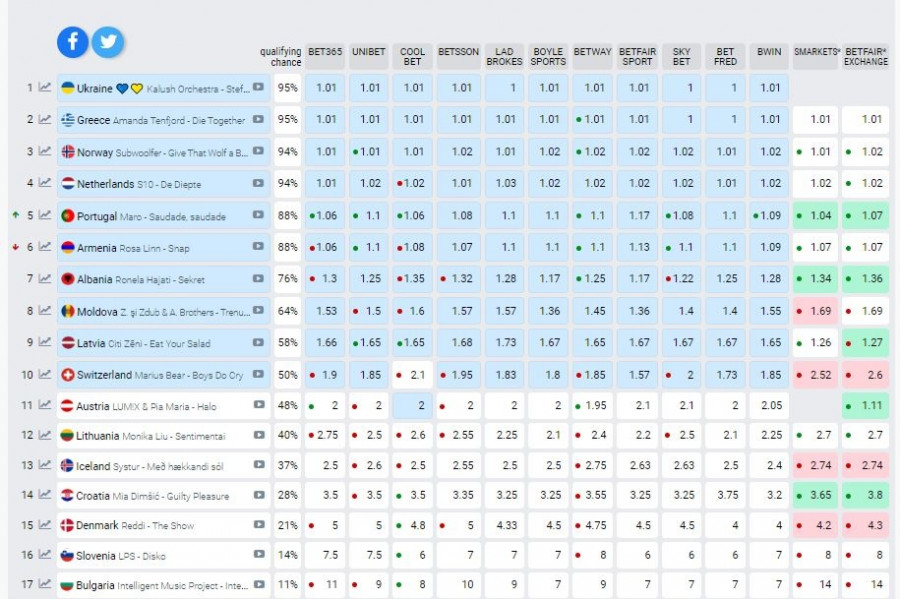Click the Denmark flag icon
Viewport: 900px width, 599px height.
(68, 525)
